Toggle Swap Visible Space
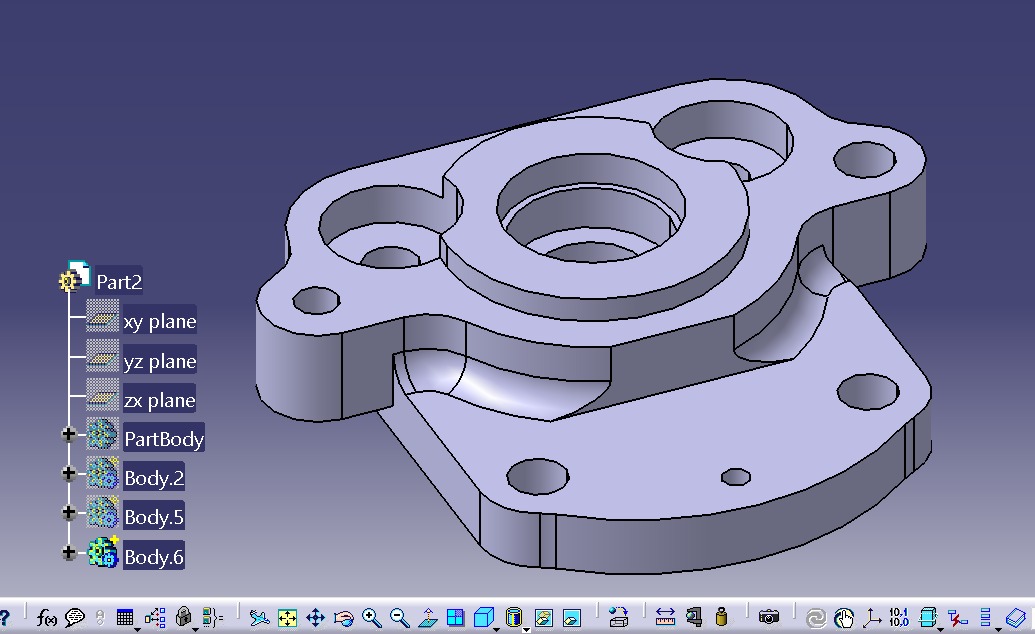 571,618
